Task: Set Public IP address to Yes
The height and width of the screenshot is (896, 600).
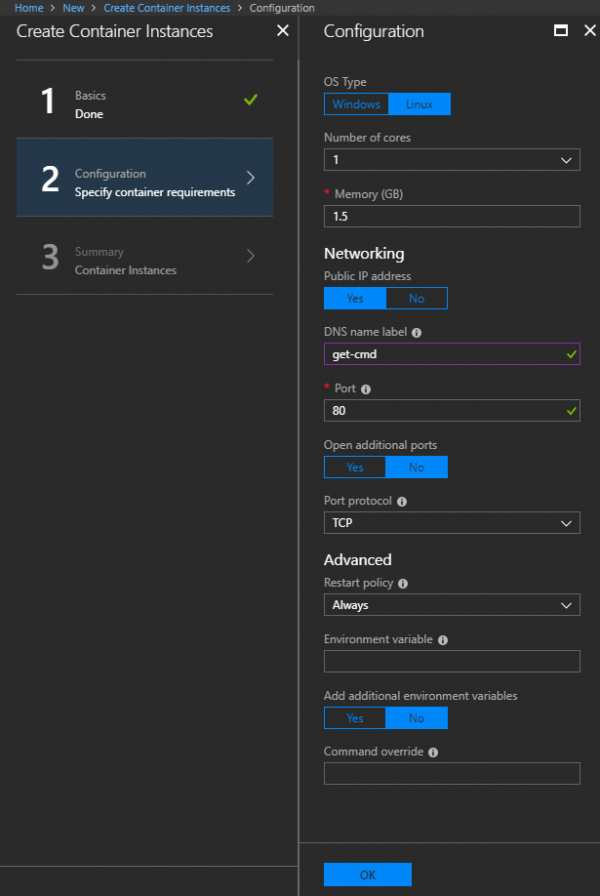Action: click(x=355, y=298)
